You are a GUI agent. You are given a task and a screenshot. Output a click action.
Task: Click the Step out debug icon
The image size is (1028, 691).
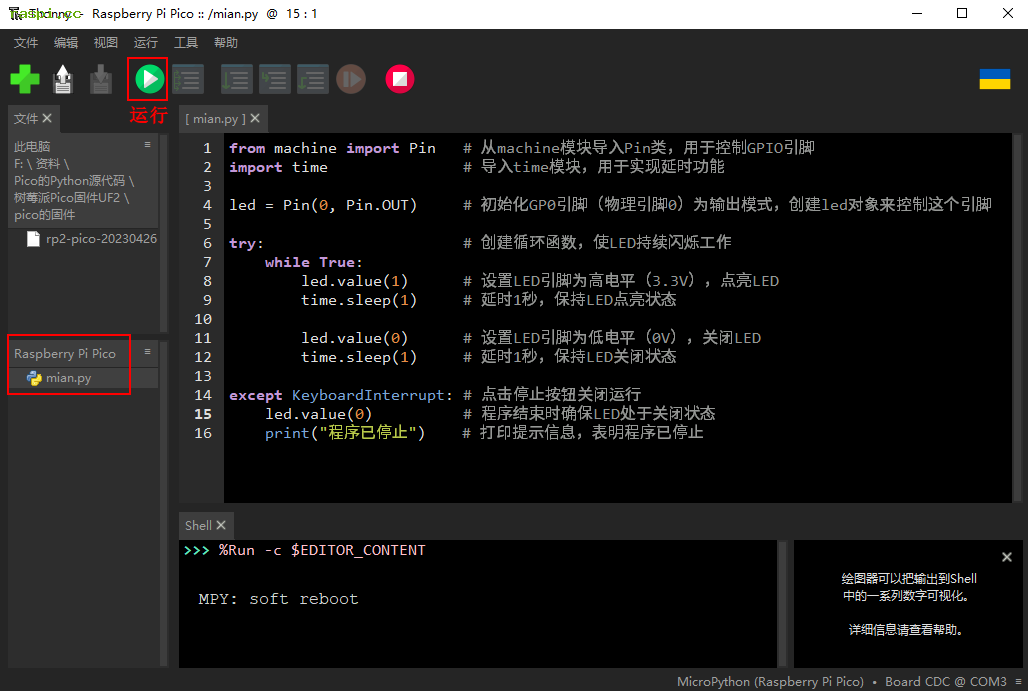tap(313, 79)
